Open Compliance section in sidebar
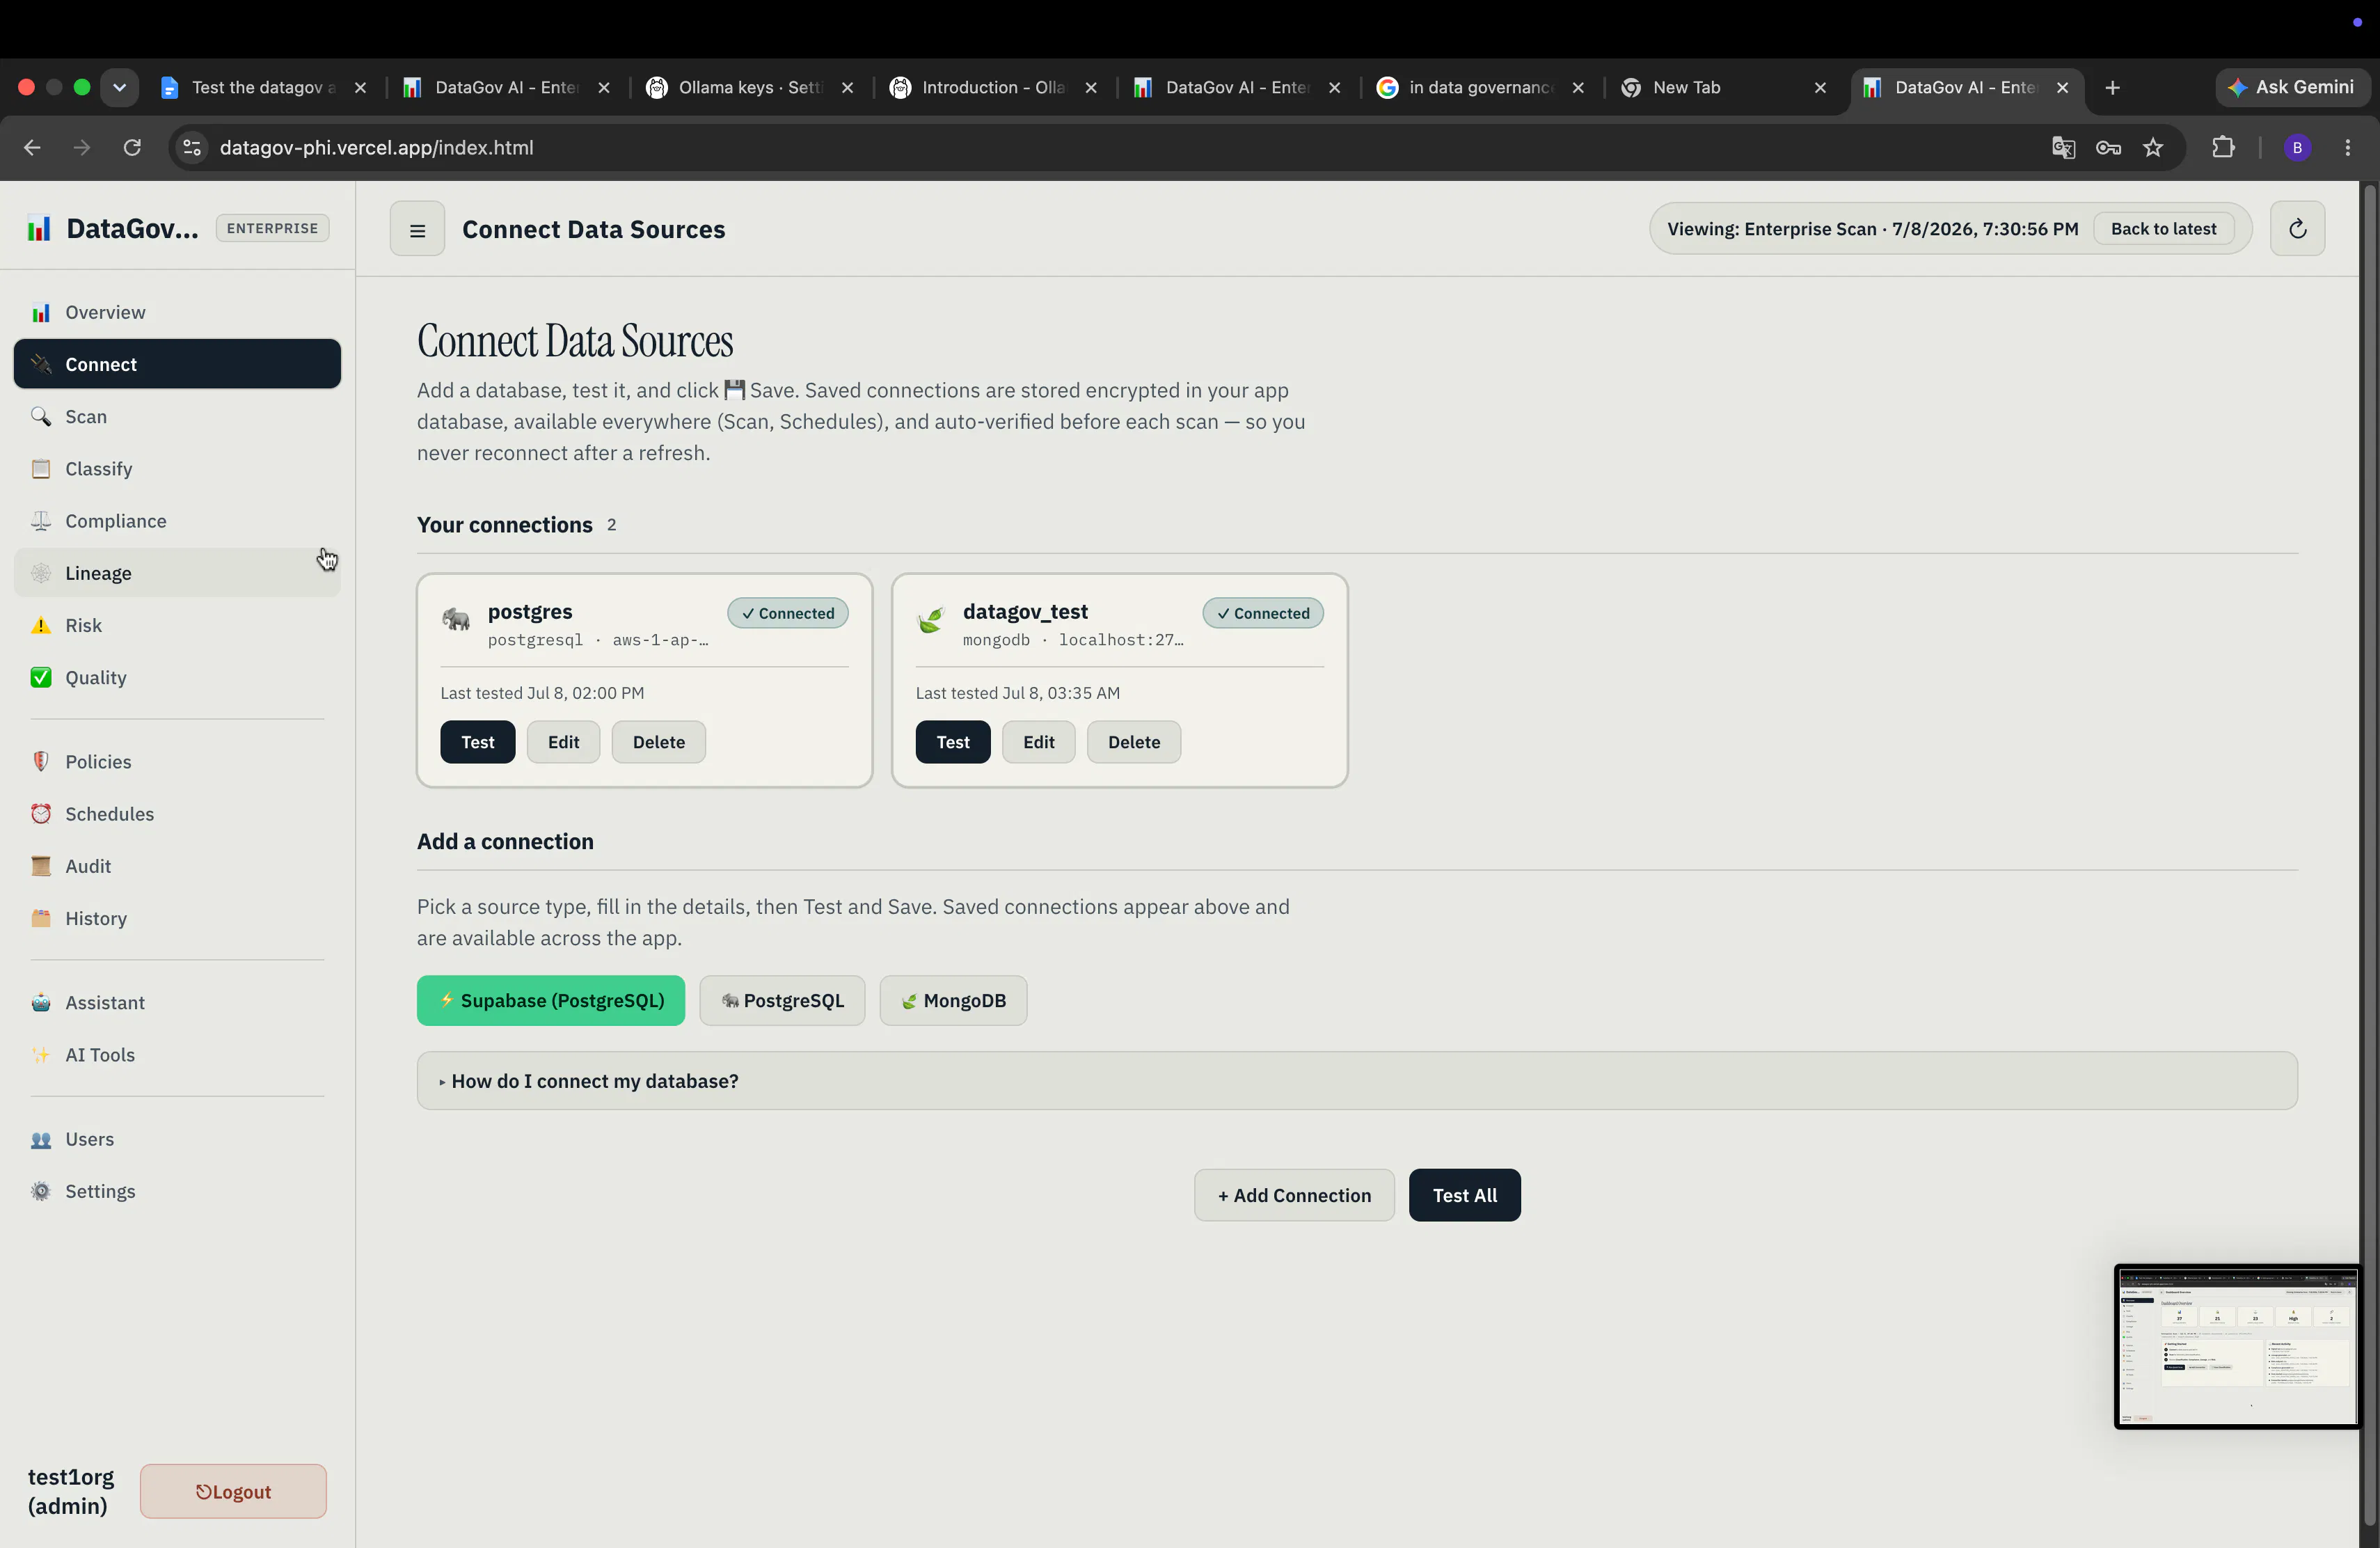The width and height of the screenshot is (2380, 1548). (x=177, y=520)
